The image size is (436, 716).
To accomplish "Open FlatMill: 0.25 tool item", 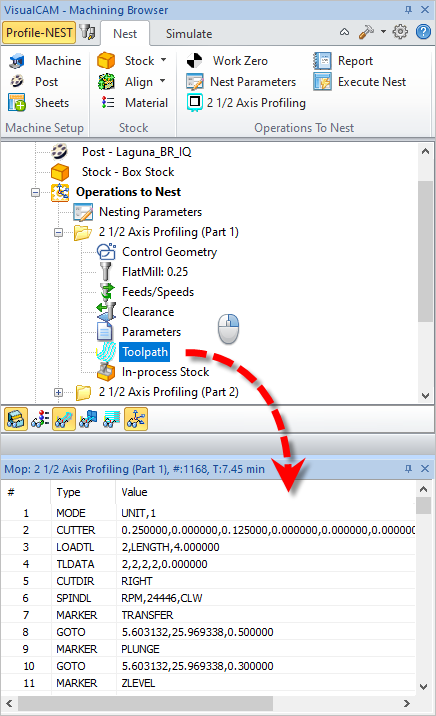I will [x=155, y=272].
